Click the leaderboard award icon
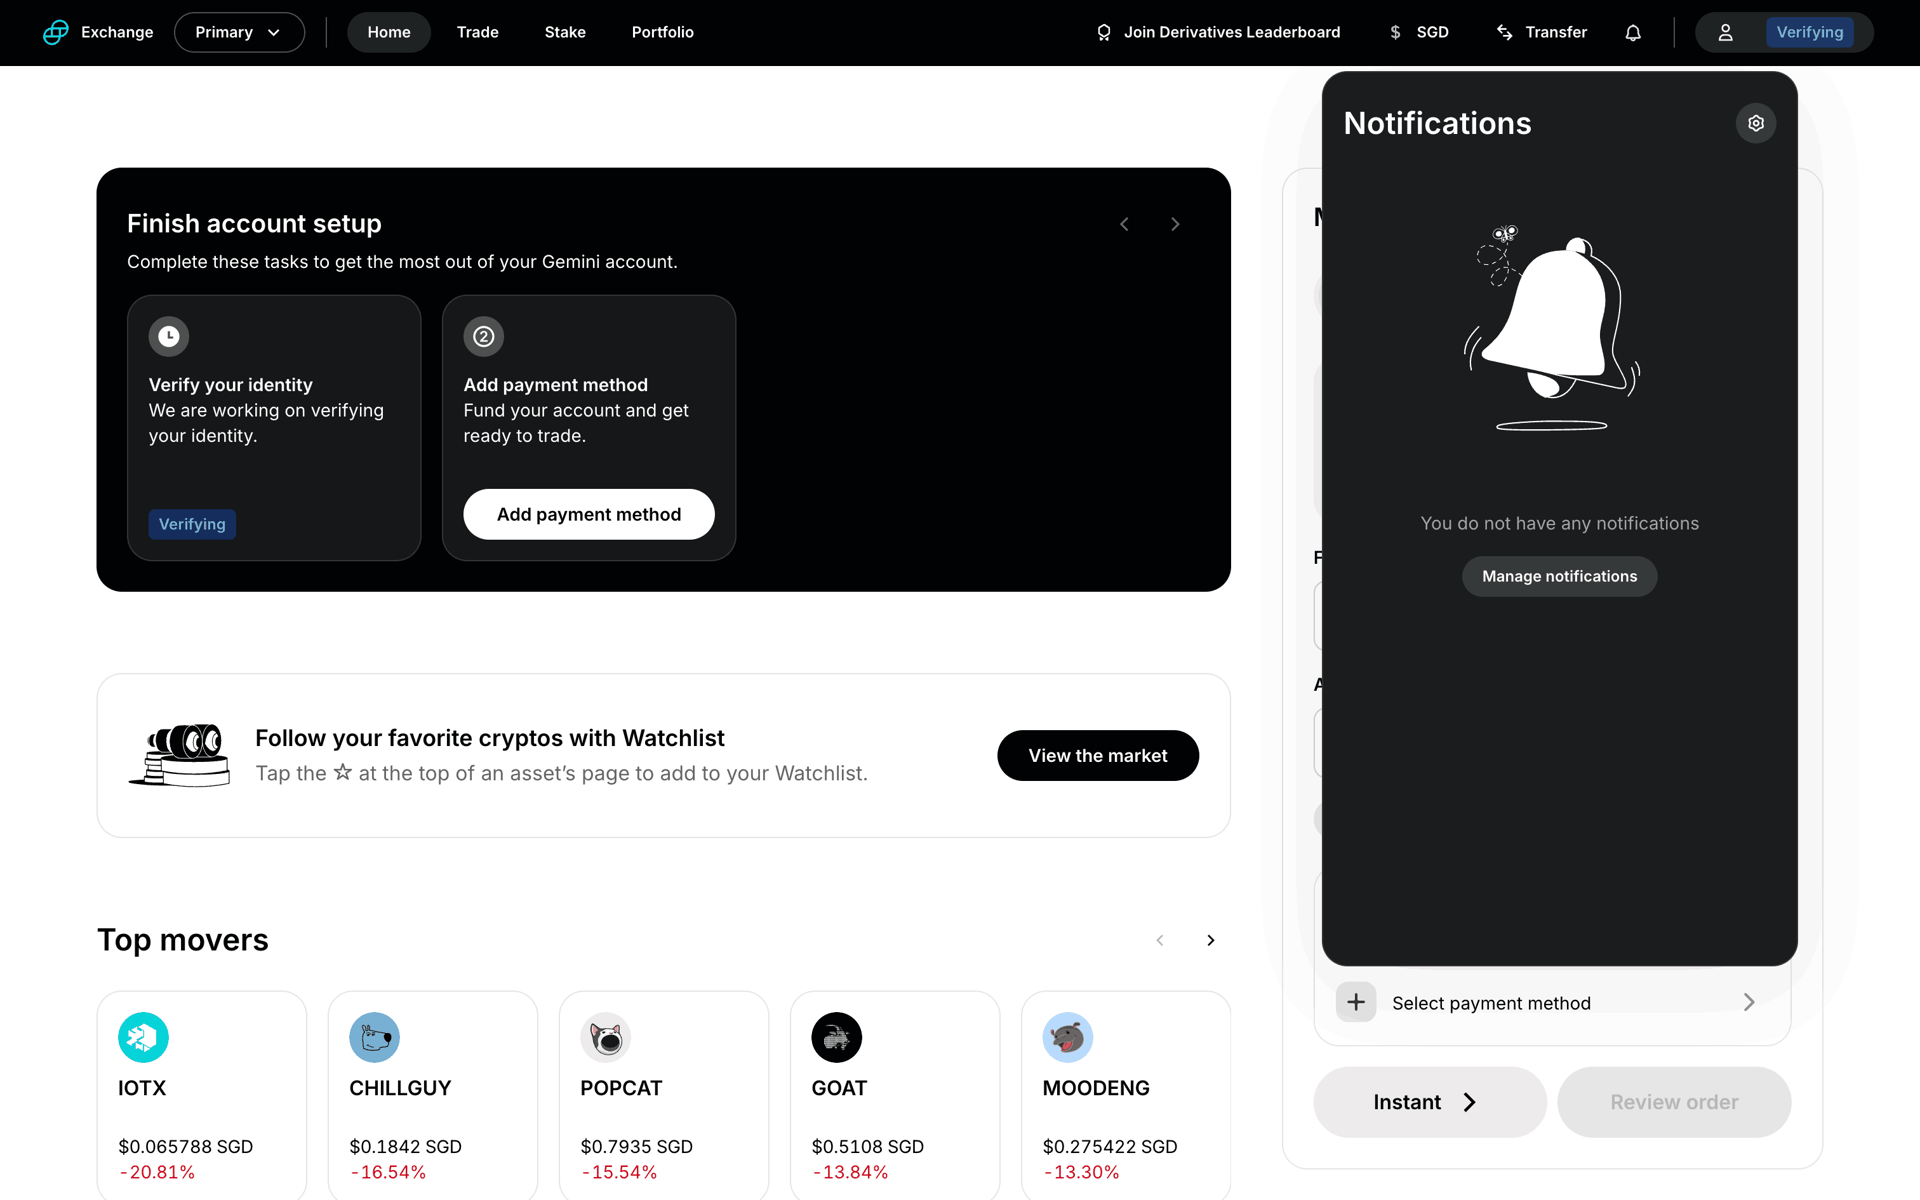 click(x=1104, y=32)
